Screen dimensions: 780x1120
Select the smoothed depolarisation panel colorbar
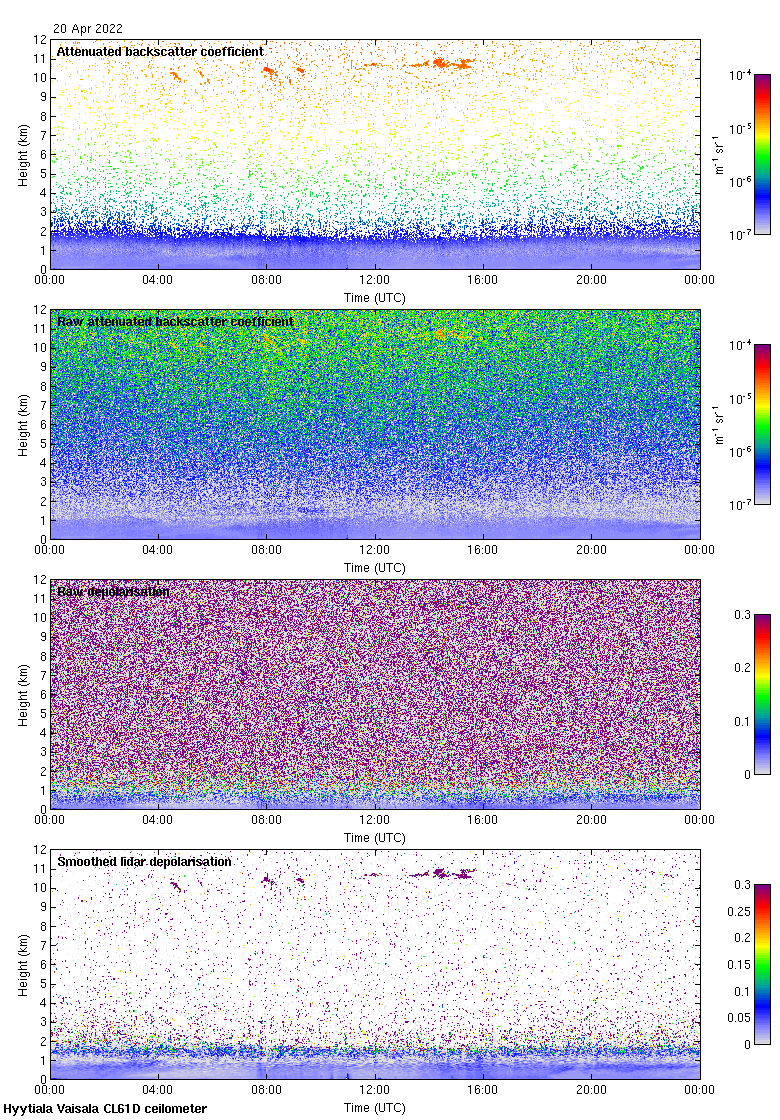pyautogui.click(x=762, y=964)
